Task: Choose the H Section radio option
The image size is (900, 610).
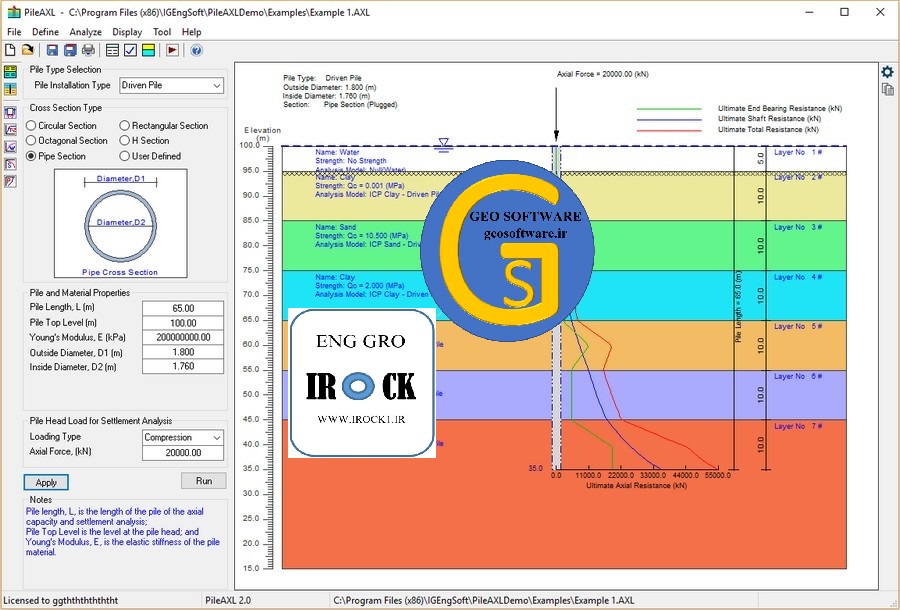Action: pyautogui.click(x=125, y=141)
